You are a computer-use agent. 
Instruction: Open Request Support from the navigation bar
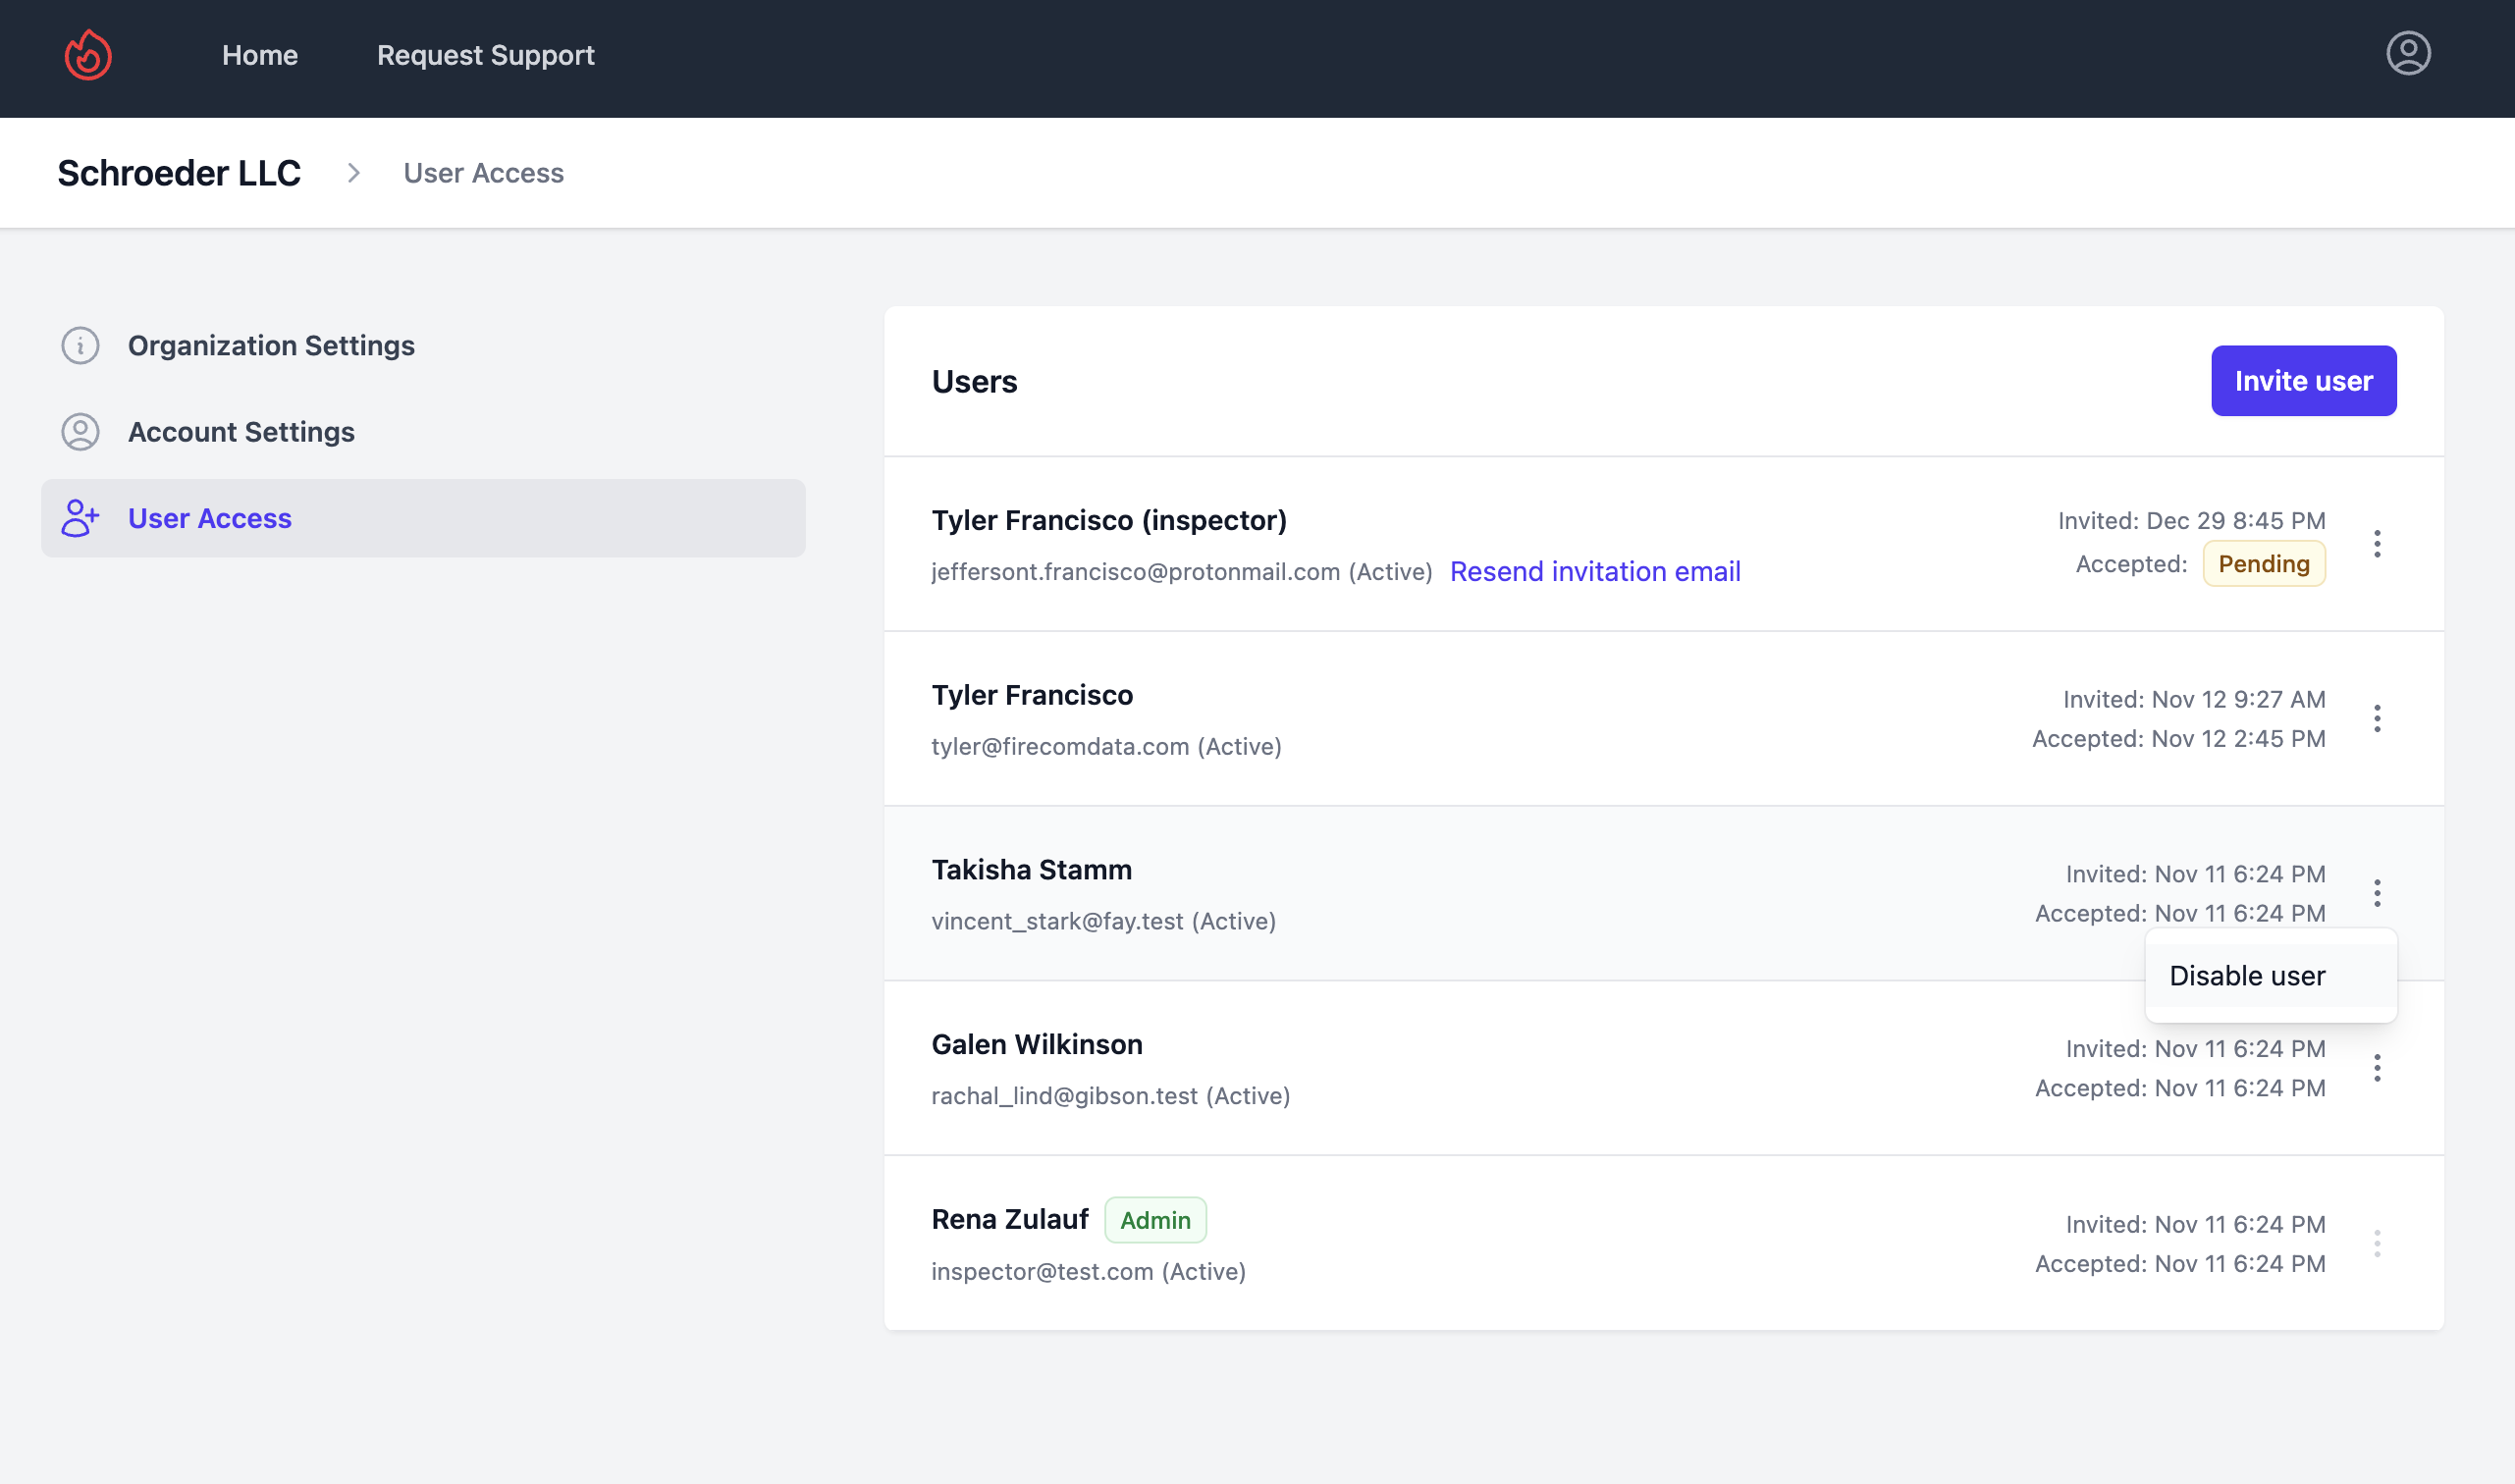click(x=485, y=55)
